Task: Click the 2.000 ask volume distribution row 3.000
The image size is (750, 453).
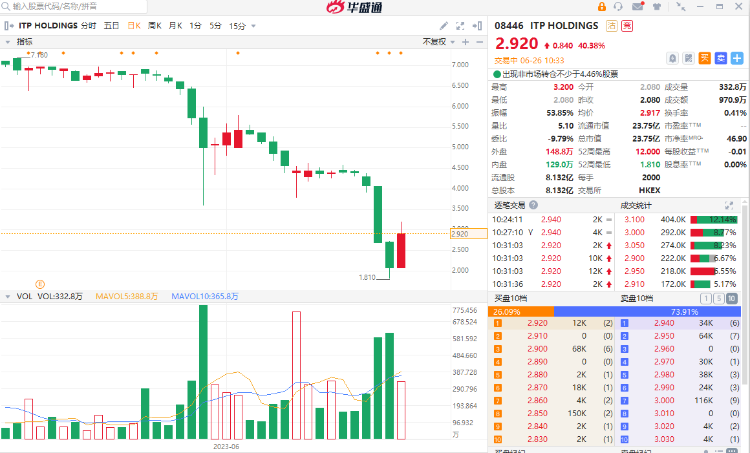Action: tap(680, 232)
